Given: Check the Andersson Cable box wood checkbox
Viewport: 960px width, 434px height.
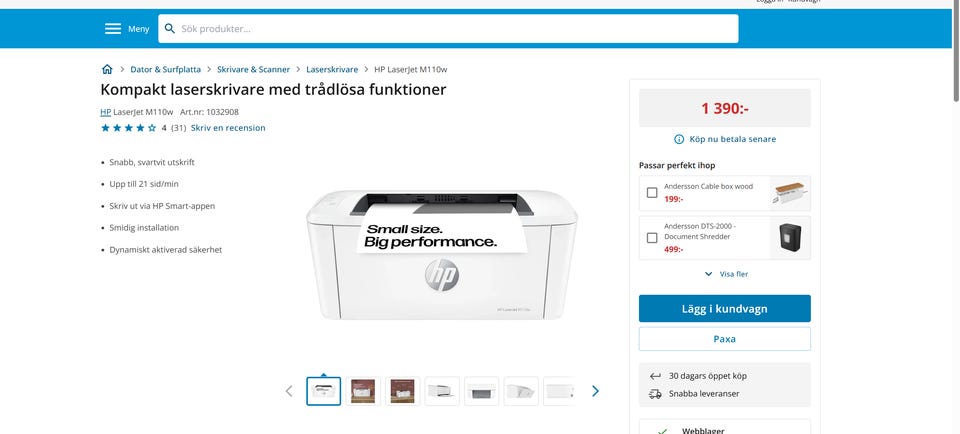Looking at the screenshot, I should tap(652, 192).
